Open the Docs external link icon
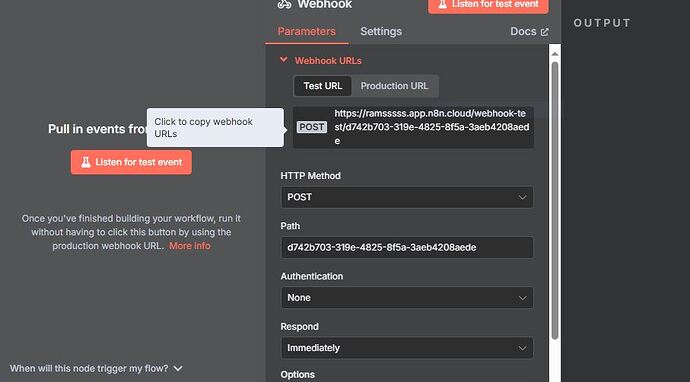The height and width of the screenshot is (382, 690). pos(544,32)
